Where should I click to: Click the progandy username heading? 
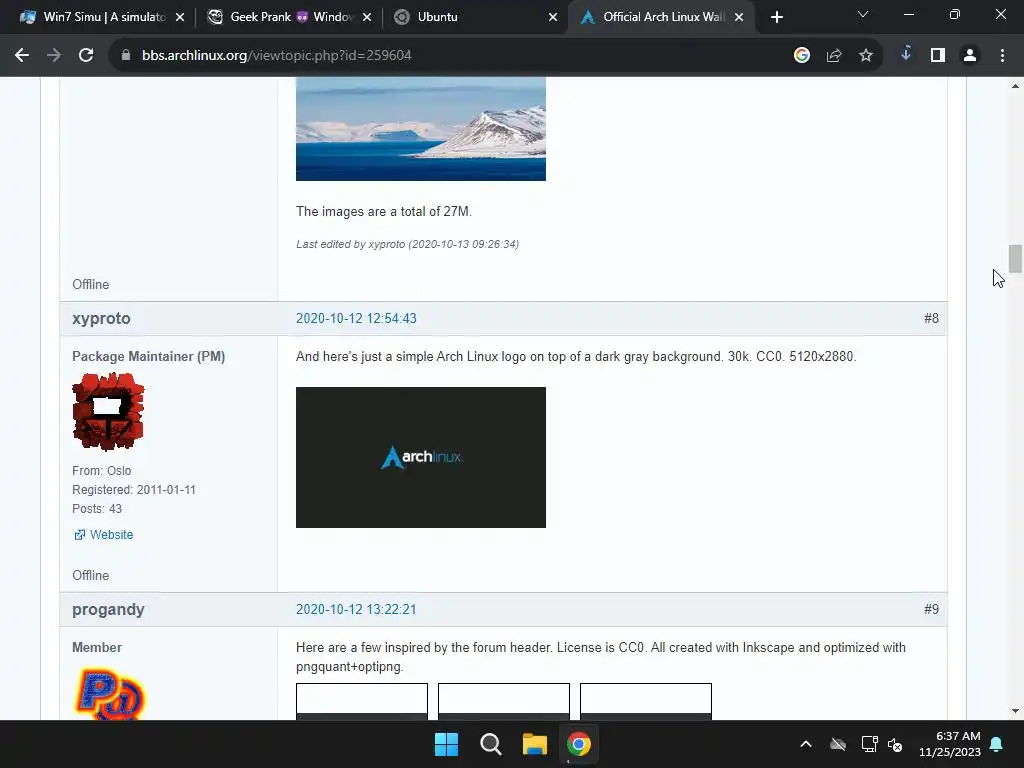(108, 610)
